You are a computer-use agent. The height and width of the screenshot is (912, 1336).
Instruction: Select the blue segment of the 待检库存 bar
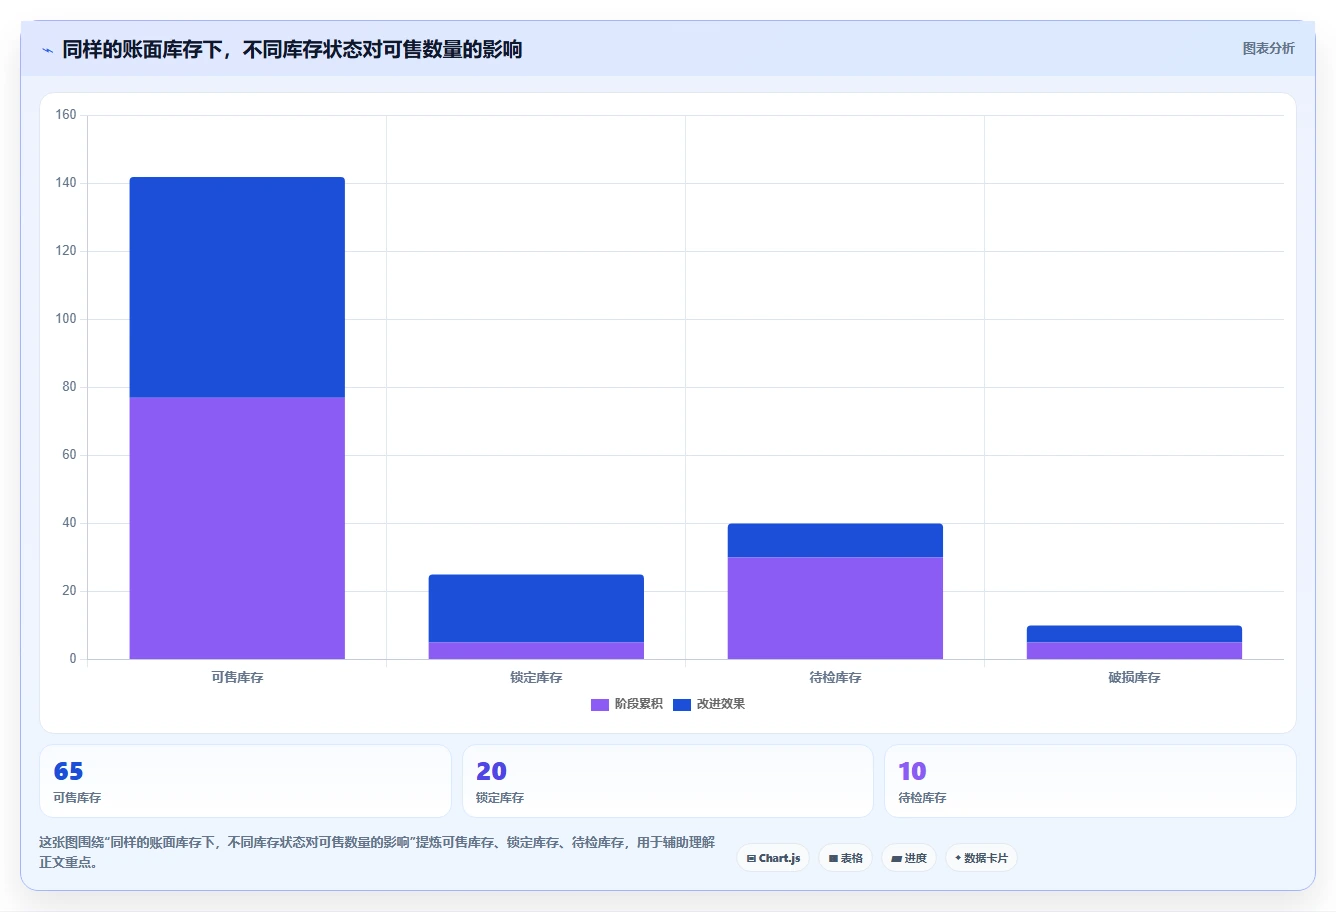coord(835,540)
